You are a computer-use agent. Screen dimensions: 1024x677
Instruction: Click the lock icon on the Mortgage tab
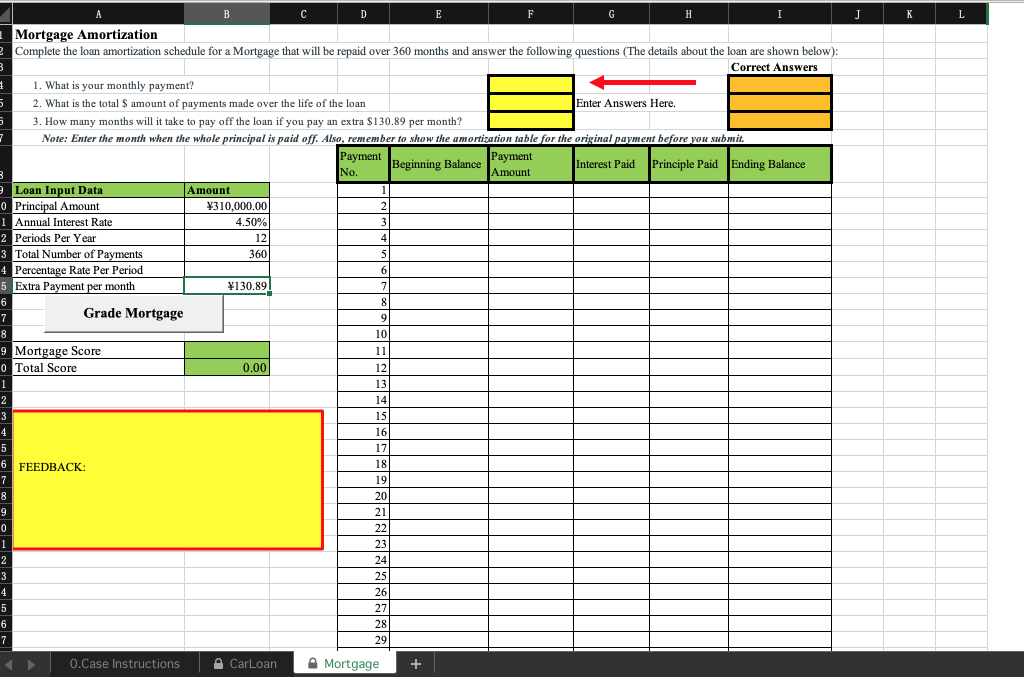(x=313, y=663)
